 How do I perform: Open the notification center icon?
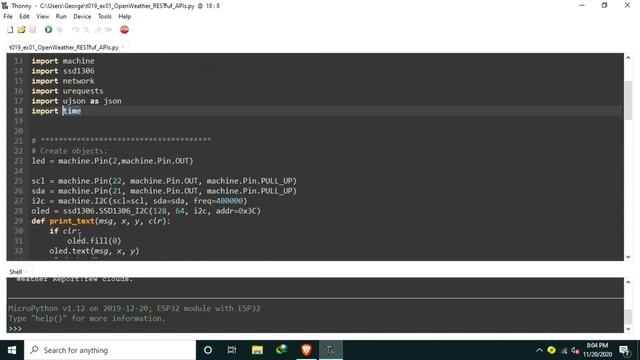click(624, 350)
